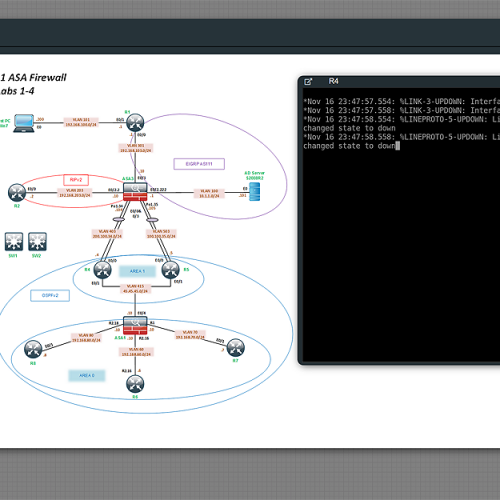Click the lower ASA1 firewall icon
This screenshot has height=500, width=500.
[x=135, y=325]
